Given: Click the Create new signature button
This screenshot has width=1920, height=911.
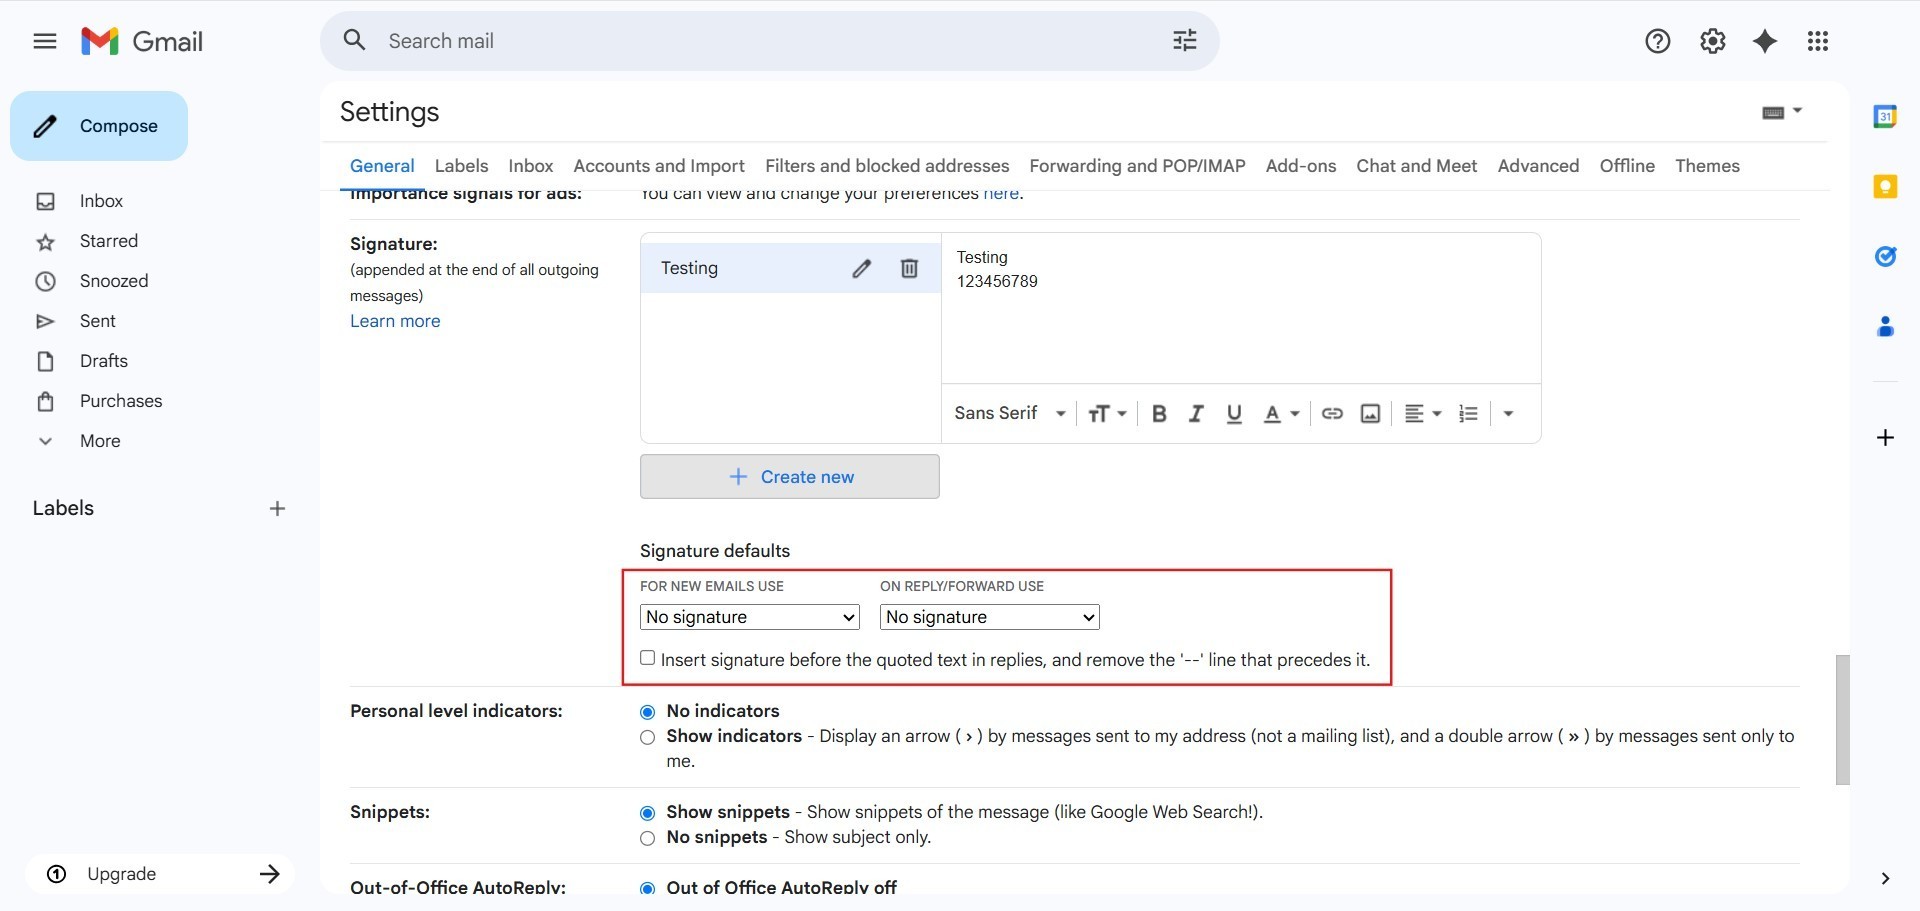Looking at the screenshot, I should click(790, 477).
